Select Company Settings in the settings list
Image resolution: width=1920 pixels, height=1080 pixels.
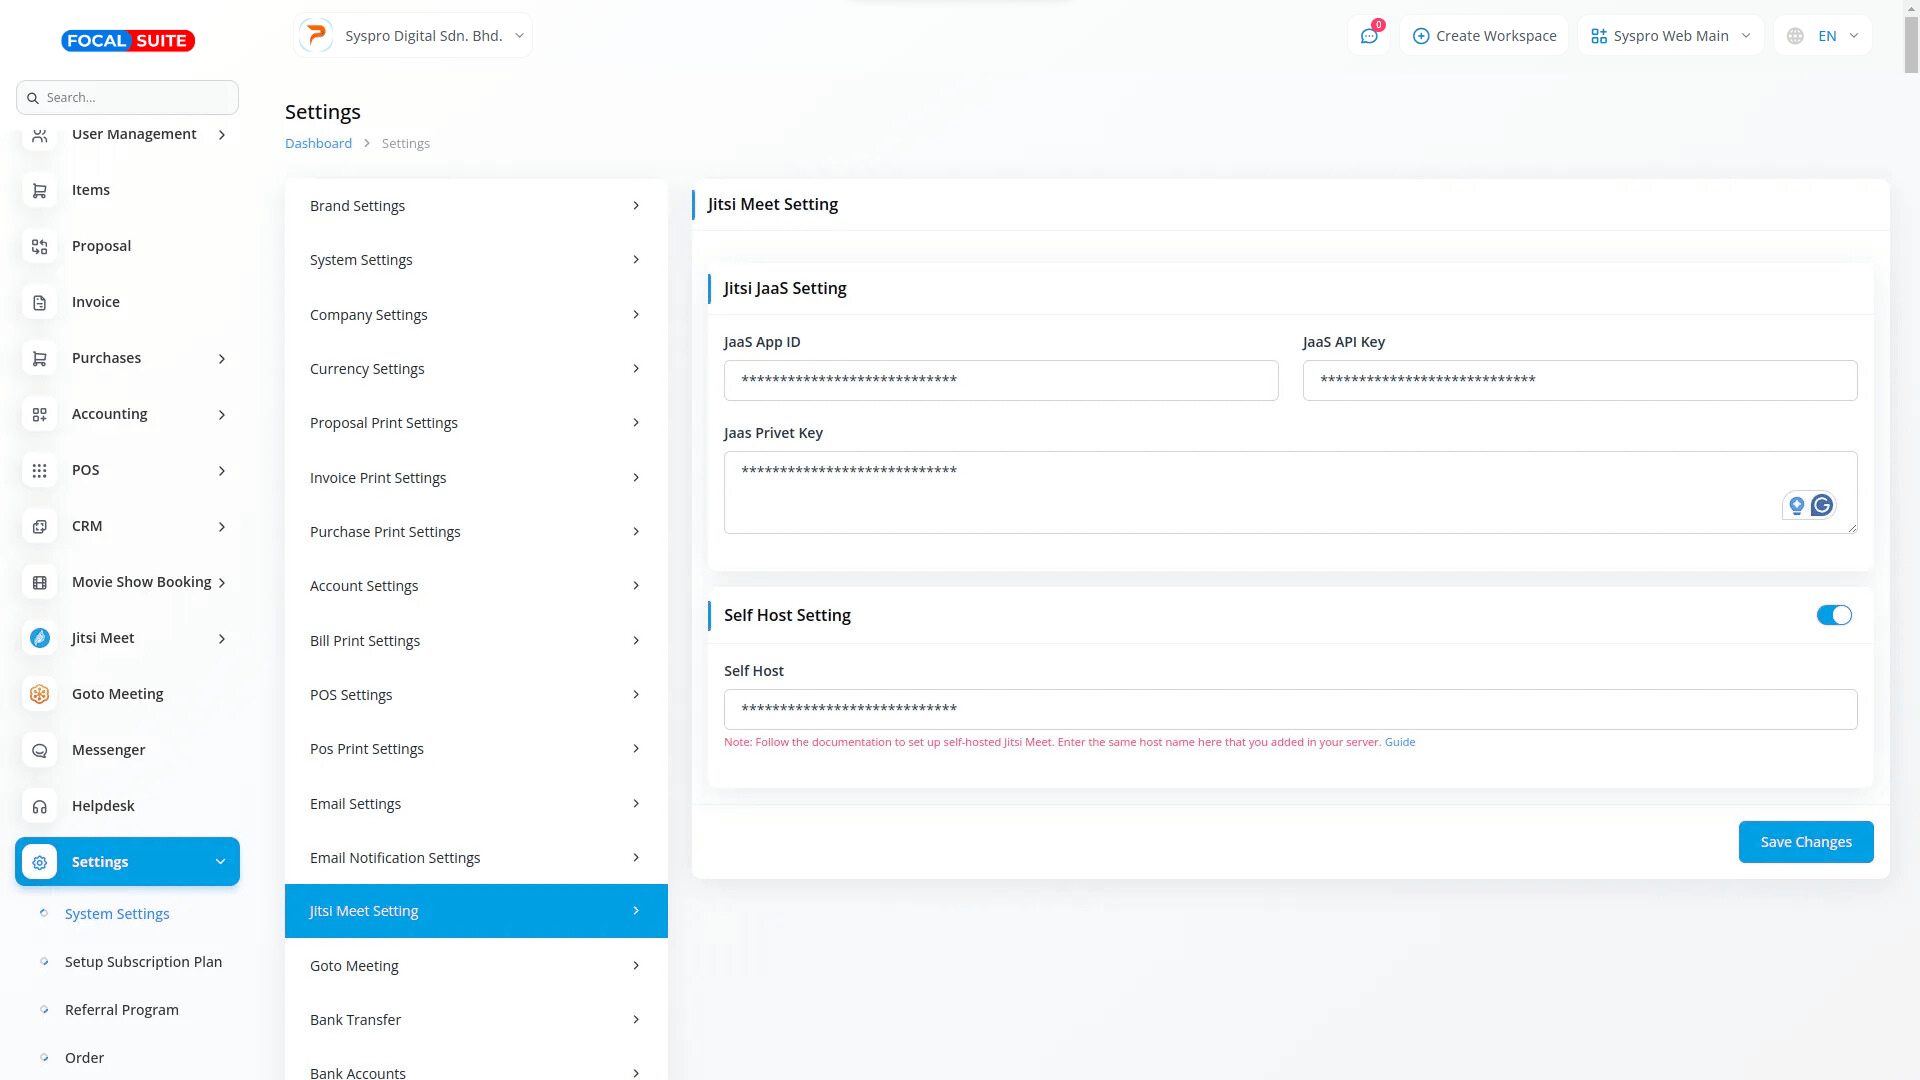[475, 315]
